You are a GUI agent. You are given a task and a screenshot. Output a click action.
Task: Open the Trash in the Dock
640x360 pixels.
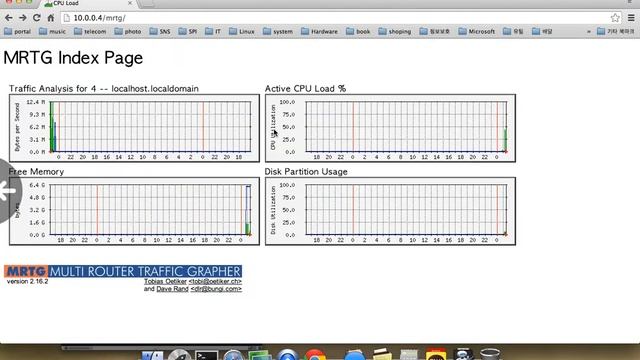click(490, 354)
